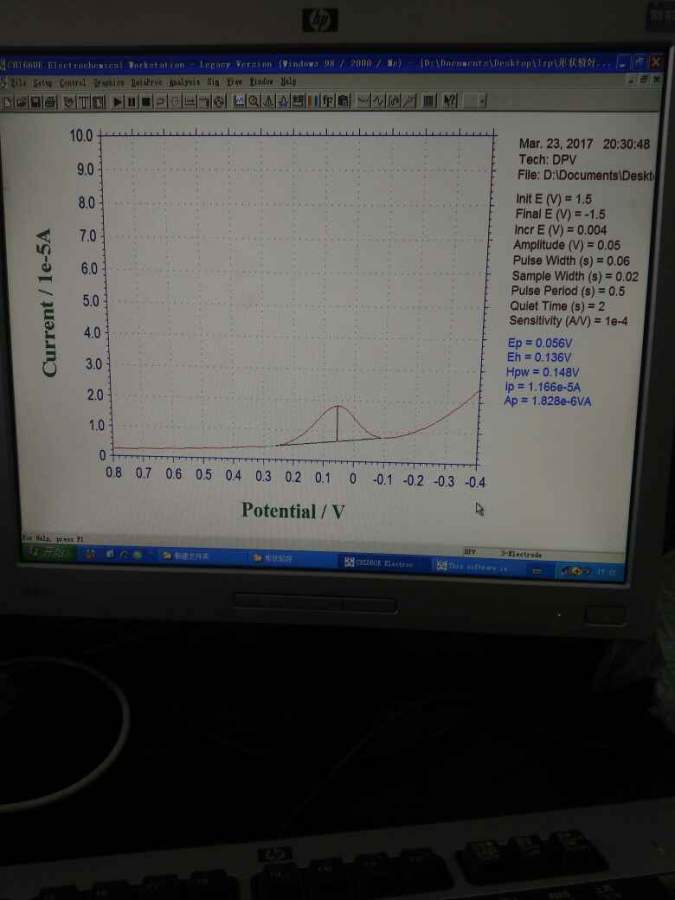The image size is (675, 900).
Task: Click the Peak Definition toolbar icon
Action: [x=284, y=102]
